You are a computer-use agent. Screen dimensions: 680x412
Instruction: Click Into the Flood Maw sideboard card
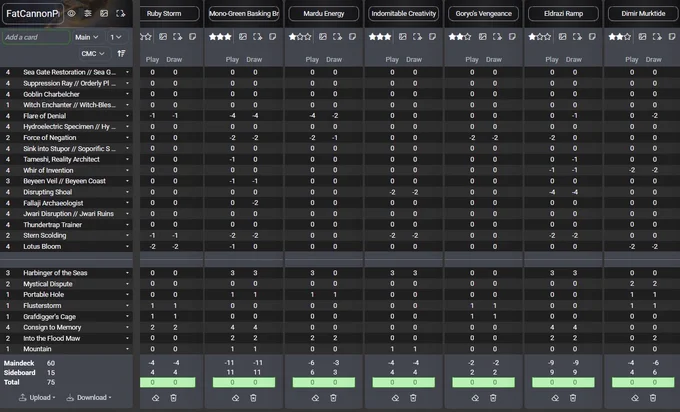coord(52,338)
